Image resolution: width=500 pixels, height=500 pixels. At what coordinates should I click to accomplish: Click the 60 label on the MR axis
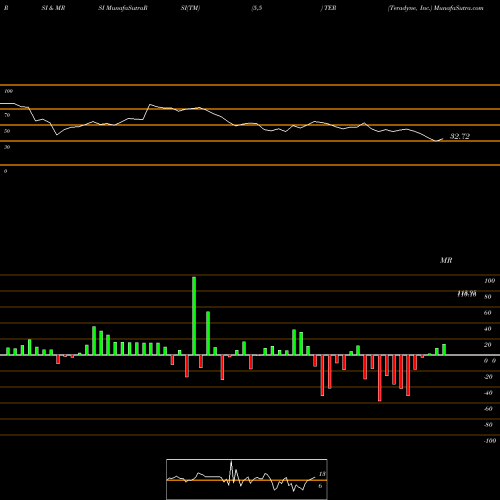pos(488,313)
